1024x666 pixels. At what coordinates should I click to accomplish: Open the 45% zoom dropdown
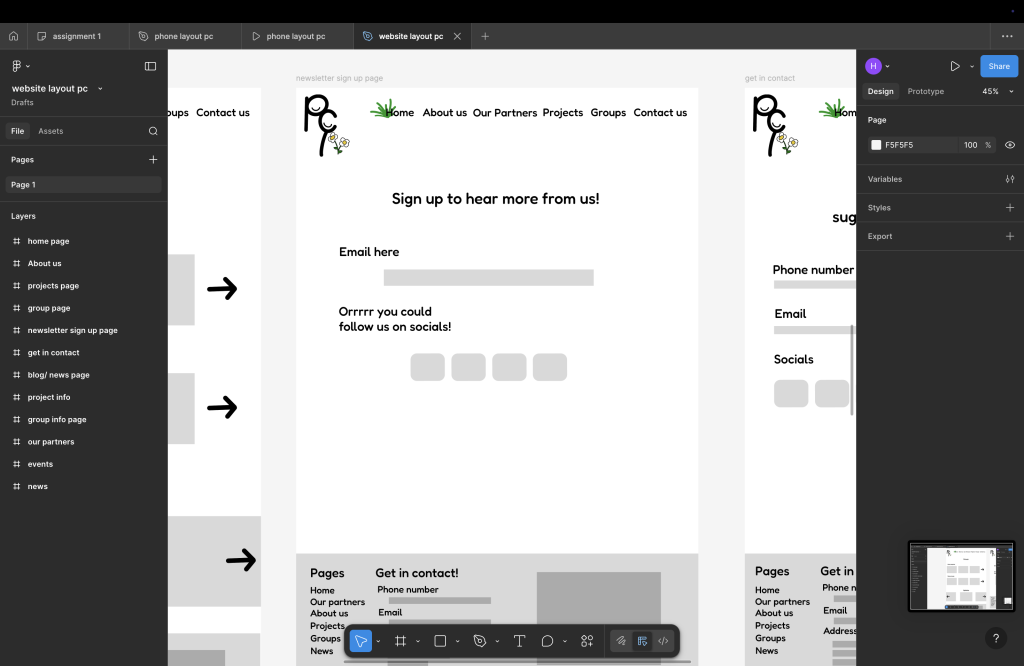click(995, 91)
